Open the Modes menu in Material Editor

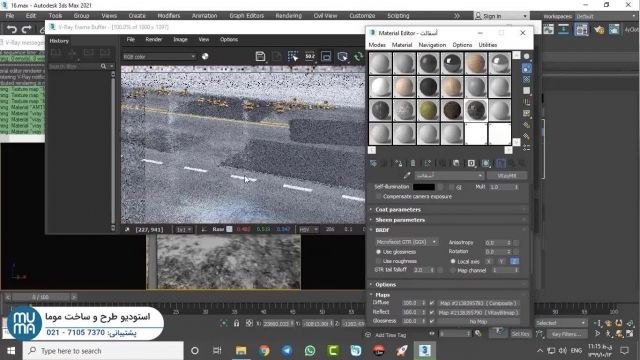tap(377, 45)
